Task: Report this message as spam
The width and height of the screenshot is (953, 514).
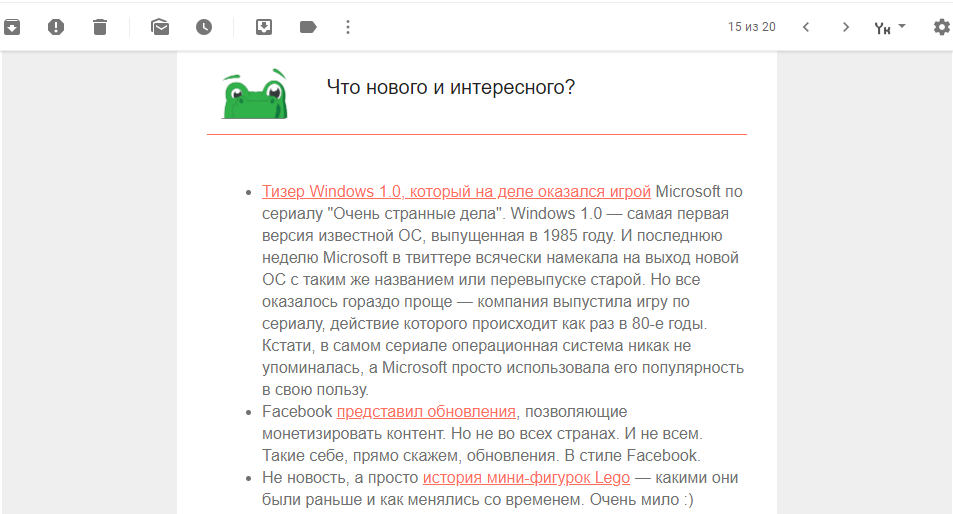Action: (x=56, y=27)
